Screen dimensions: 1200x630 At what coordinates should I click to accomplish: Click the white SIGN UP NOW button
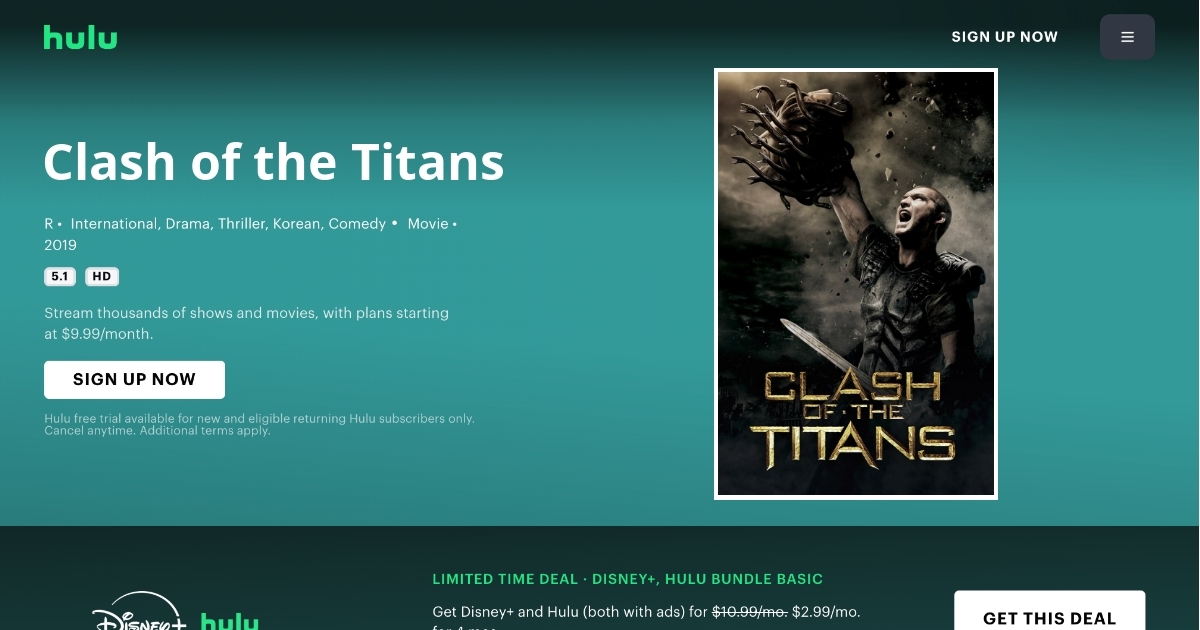click(134, 380)
